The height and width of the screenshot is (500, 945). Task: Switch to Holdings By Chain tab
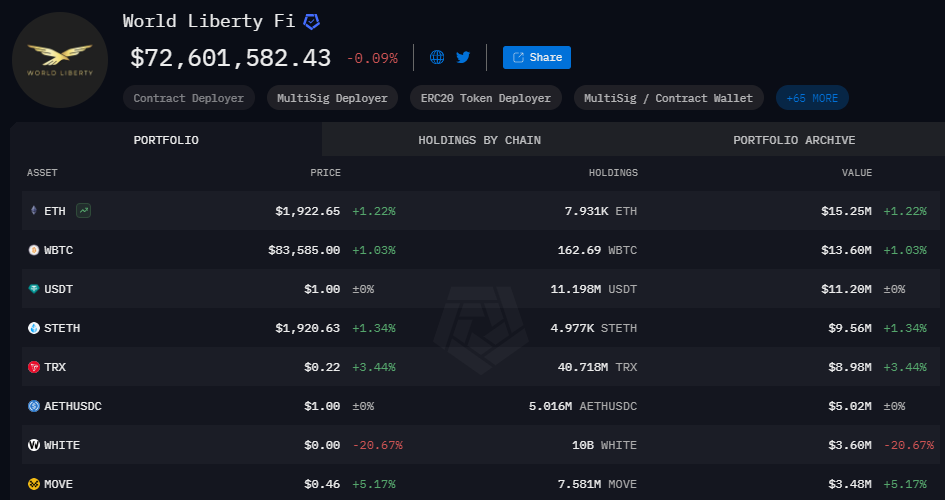479,140
